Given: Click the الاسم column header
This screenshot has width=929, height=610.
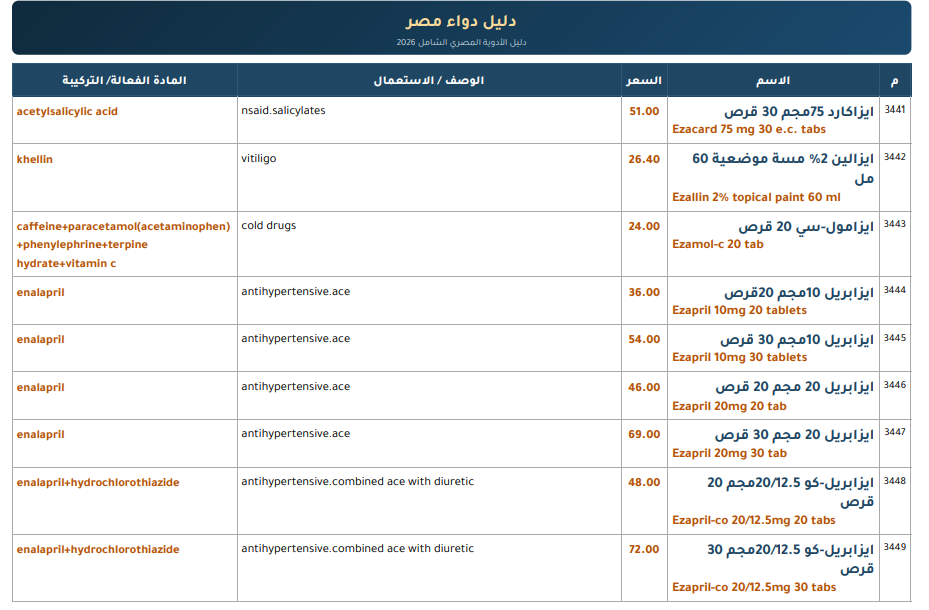Looking at the screenshot, I should [773, 81].
